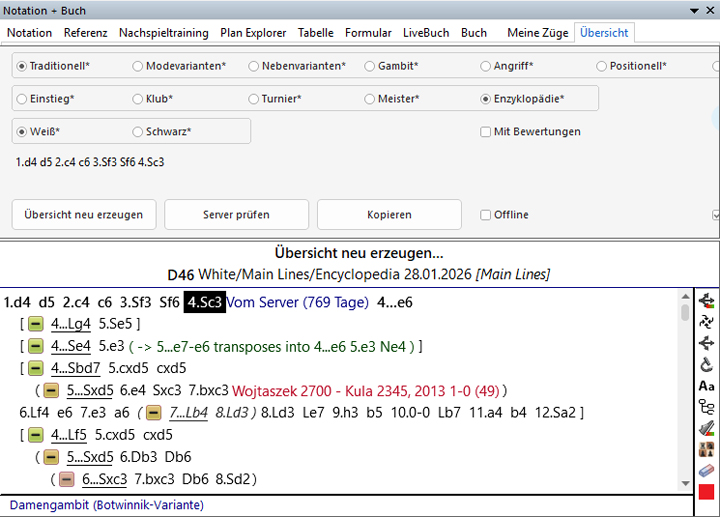Select the Schwarz* radio button

(x=138, y=132)
